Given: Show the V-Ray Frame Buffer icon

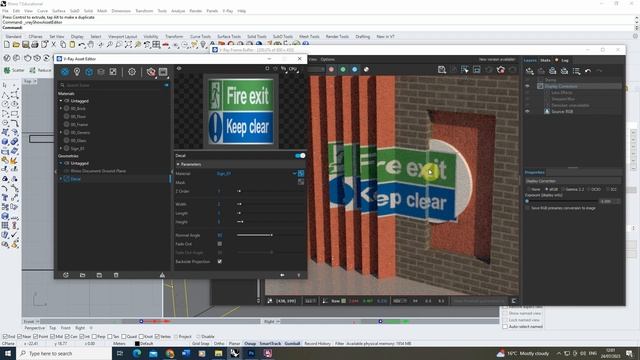Looking at the screenshot, I should (x=163, y=72).
